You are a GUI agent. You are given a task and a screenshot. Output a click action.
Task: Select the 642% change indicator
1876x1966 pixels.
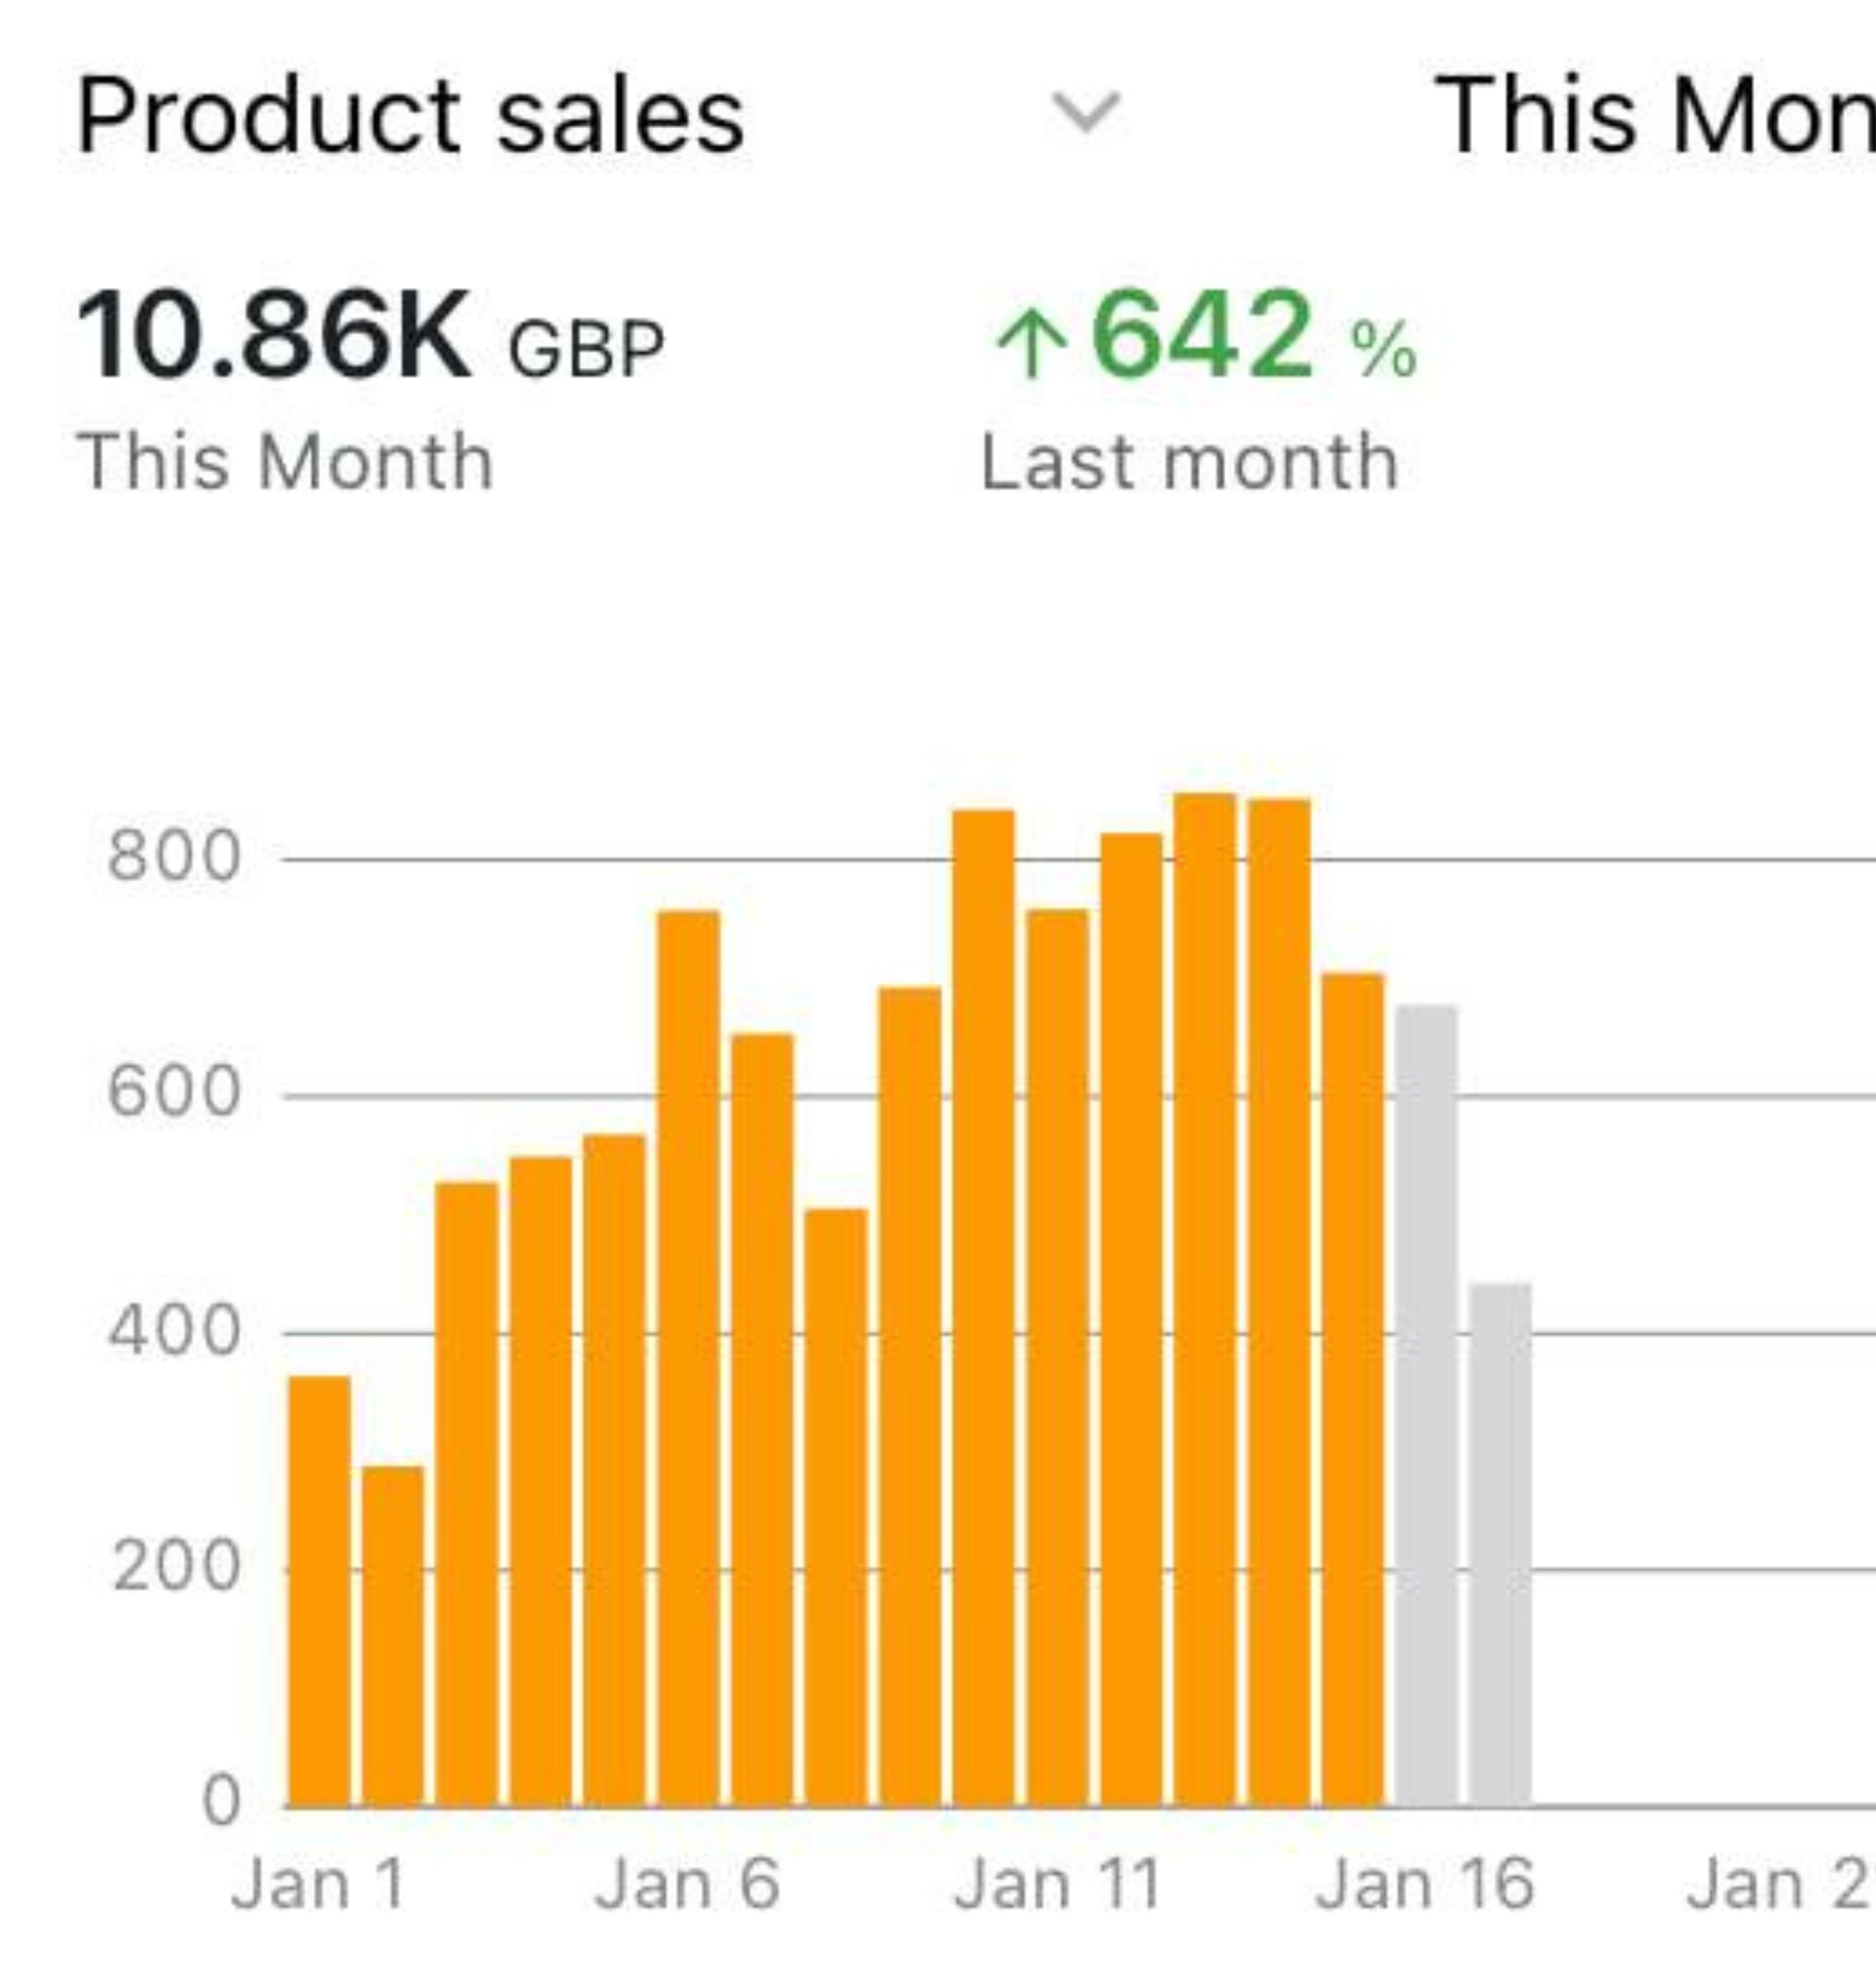coord(1200,335)
